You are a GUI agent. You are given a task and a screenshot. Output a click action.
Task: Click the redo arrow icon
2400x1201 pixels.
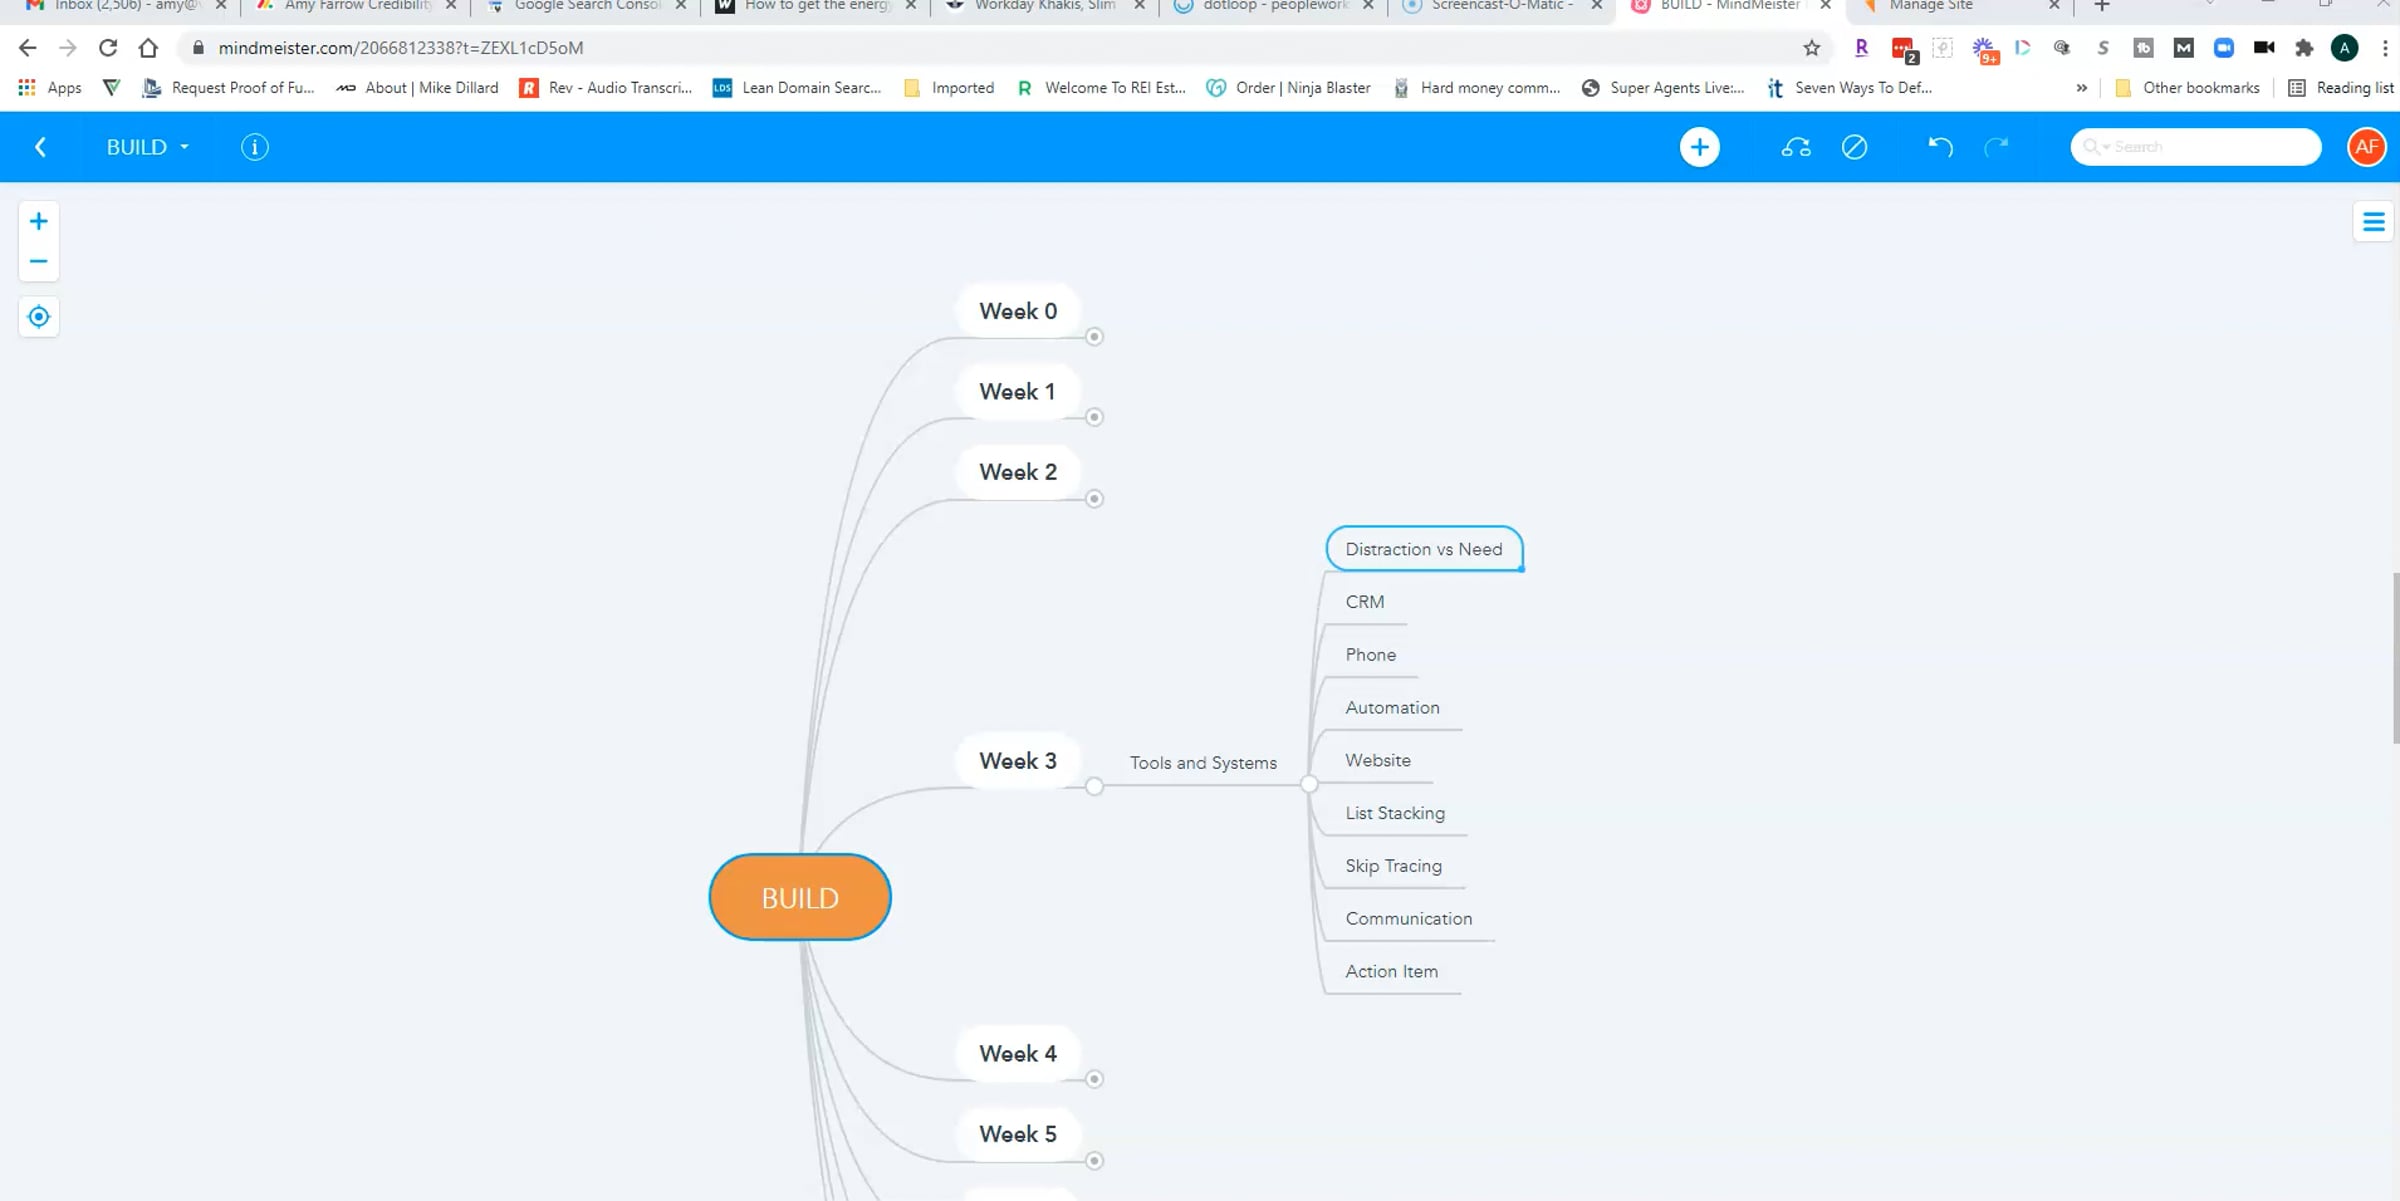[x=1996, y=147]
